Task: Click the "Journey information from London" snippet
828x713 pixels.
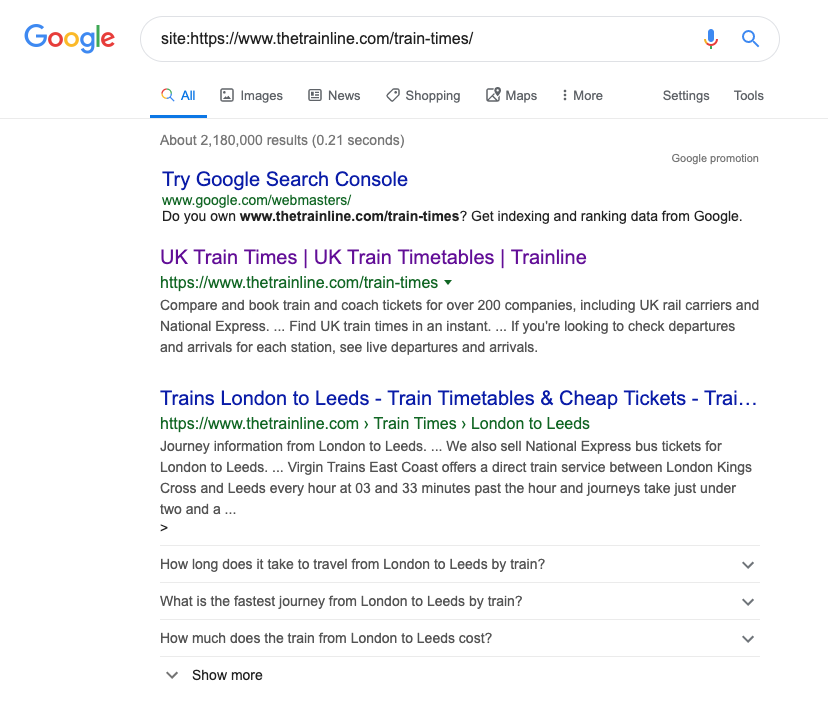Action: point(456,478)
